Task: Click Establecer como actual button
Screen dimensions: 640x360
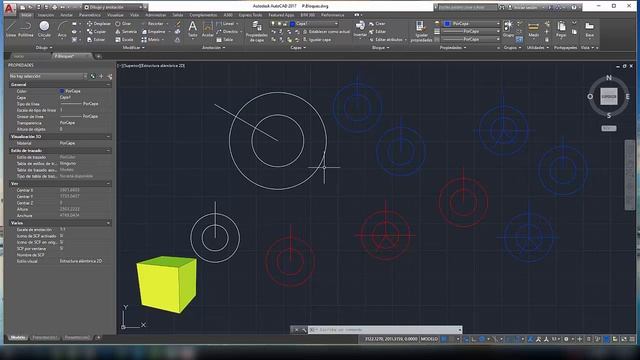Action: [327, 31]
